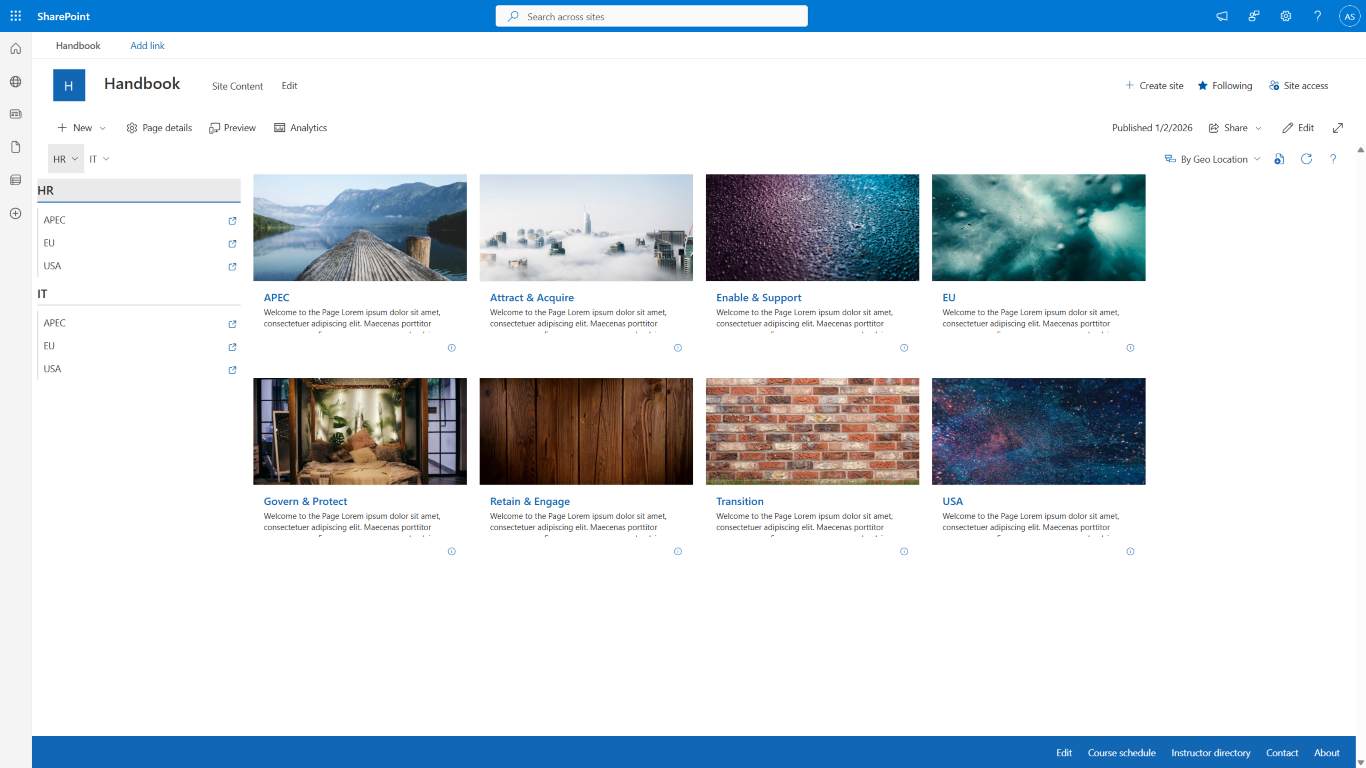Click the megaphone notifications icon
The height and width of the screenshot is (768, 1366).
click(1222, 16)
